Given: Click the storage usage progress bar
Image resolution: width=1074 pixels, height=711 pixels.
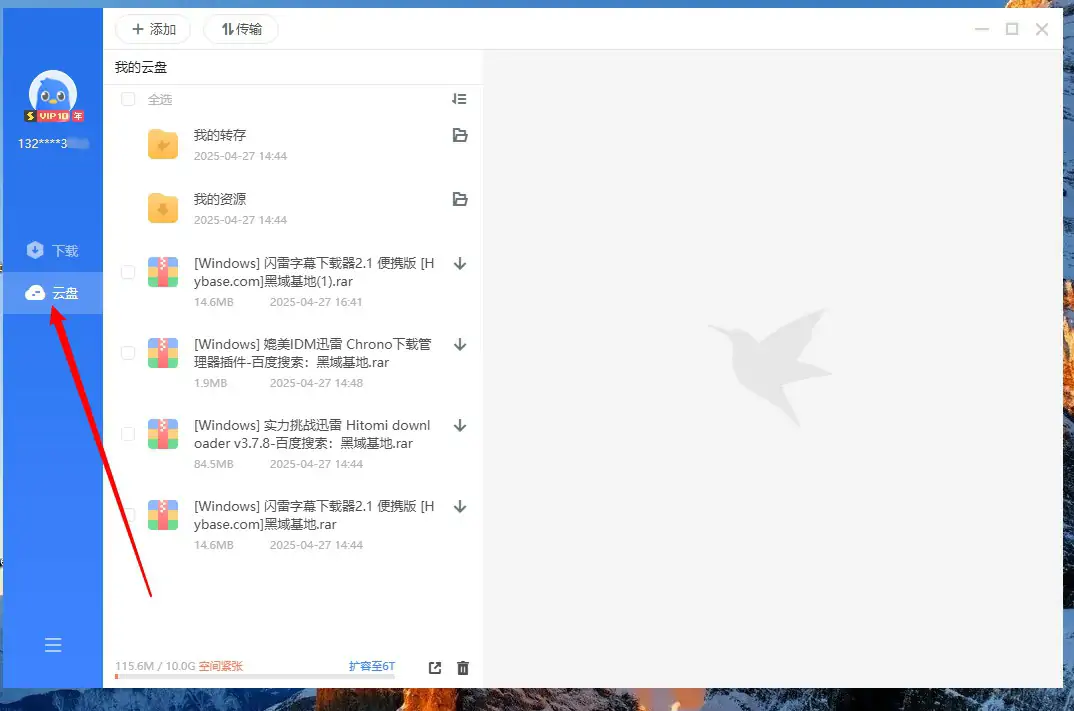Looking at the screenshot, I should [x=255, y=677].
